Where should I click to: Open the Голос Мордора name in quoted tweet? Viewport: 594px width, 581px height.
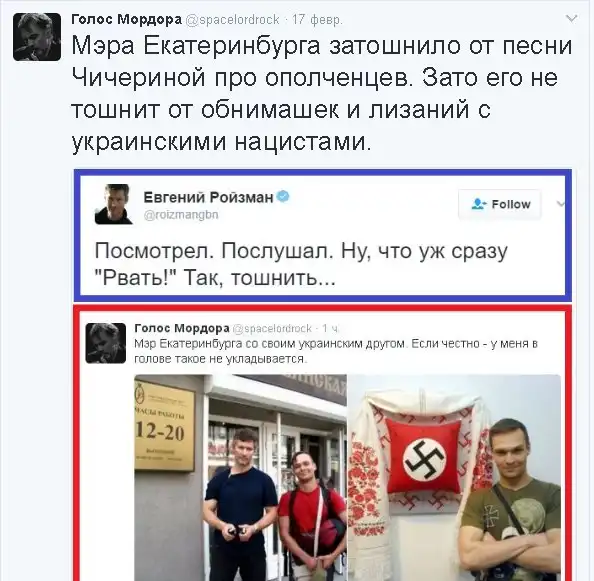182,328
